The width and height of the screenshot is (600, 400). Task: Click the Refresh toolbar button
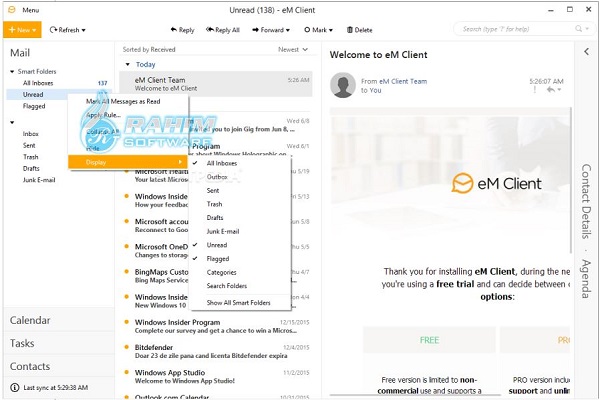(67, 30)
